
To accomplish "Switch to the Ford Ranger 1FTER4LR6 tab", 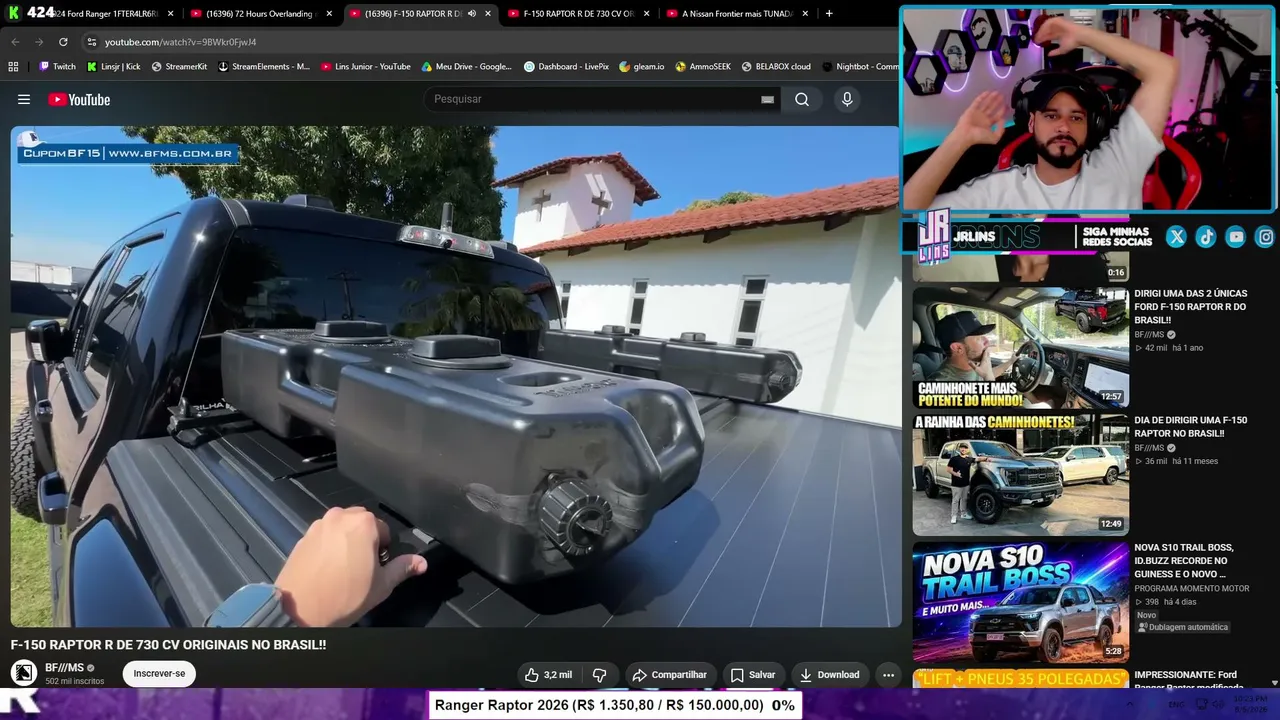I will 104,14.
